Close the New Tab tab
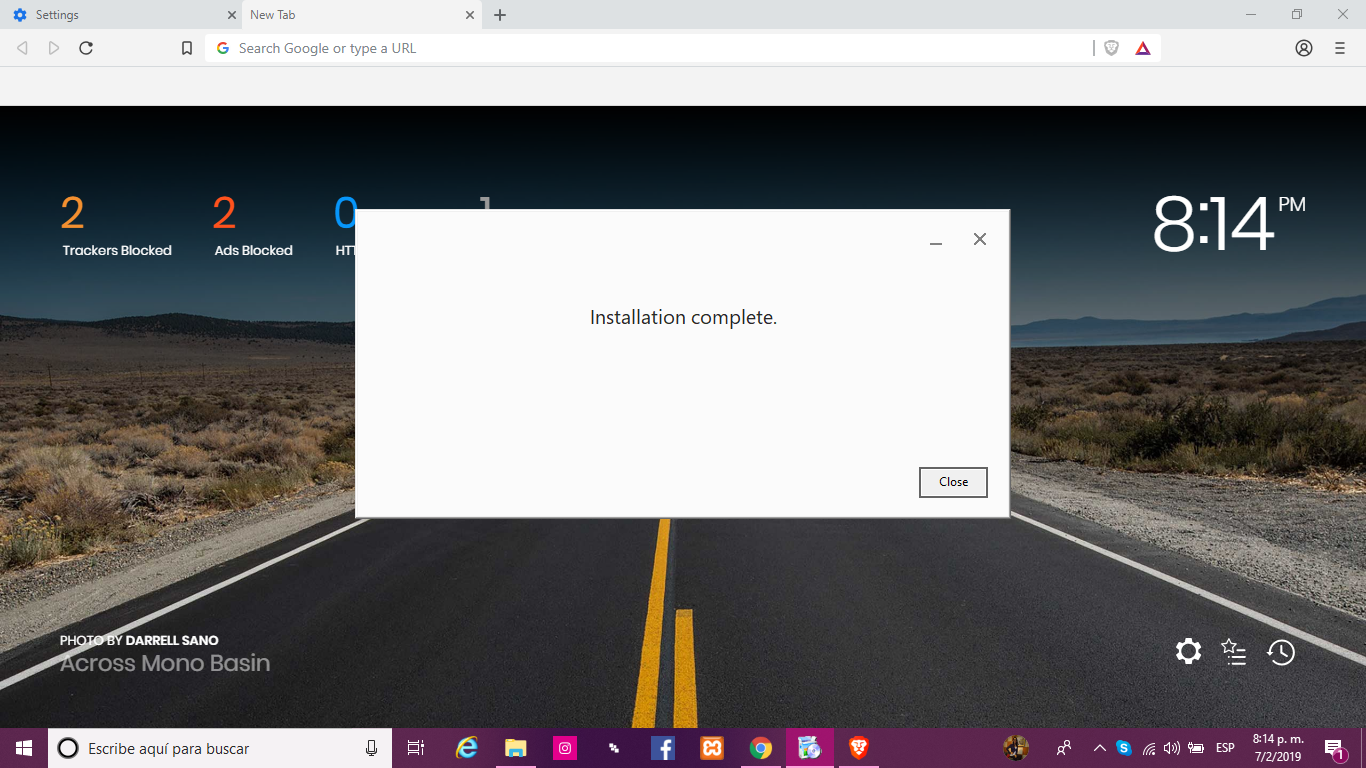This screenshot has height=768, width=1366. pyautogui.click(x=470, y=15)
